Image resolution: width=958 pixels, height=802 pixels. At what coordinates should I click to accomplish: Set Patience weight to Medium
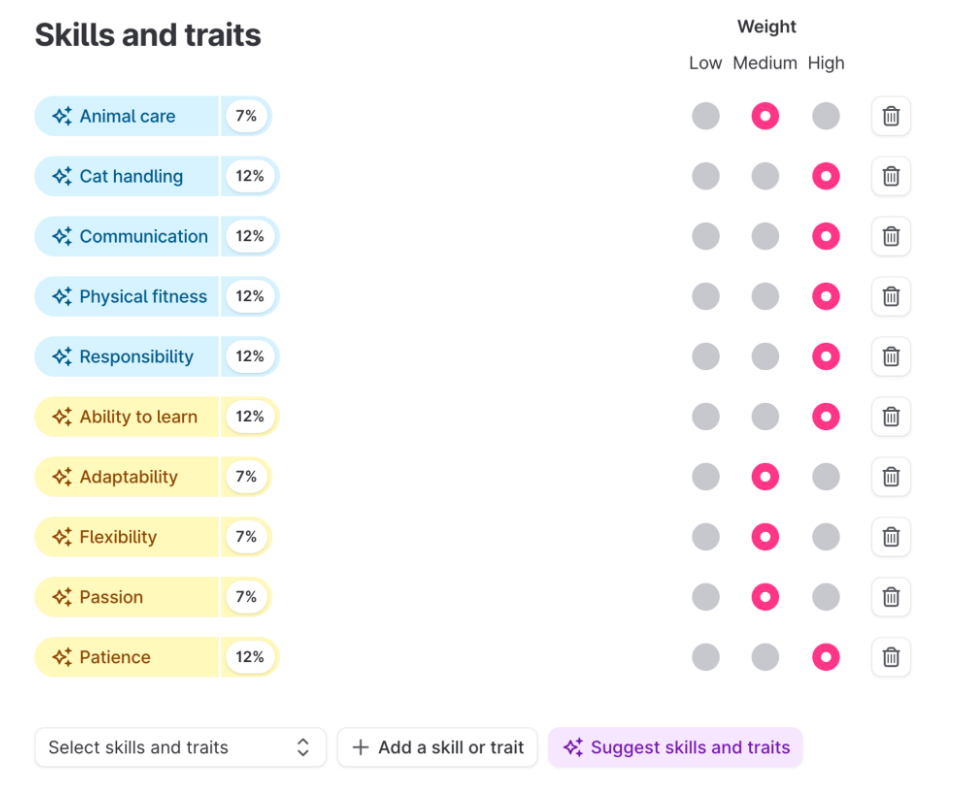coord(765,657)
